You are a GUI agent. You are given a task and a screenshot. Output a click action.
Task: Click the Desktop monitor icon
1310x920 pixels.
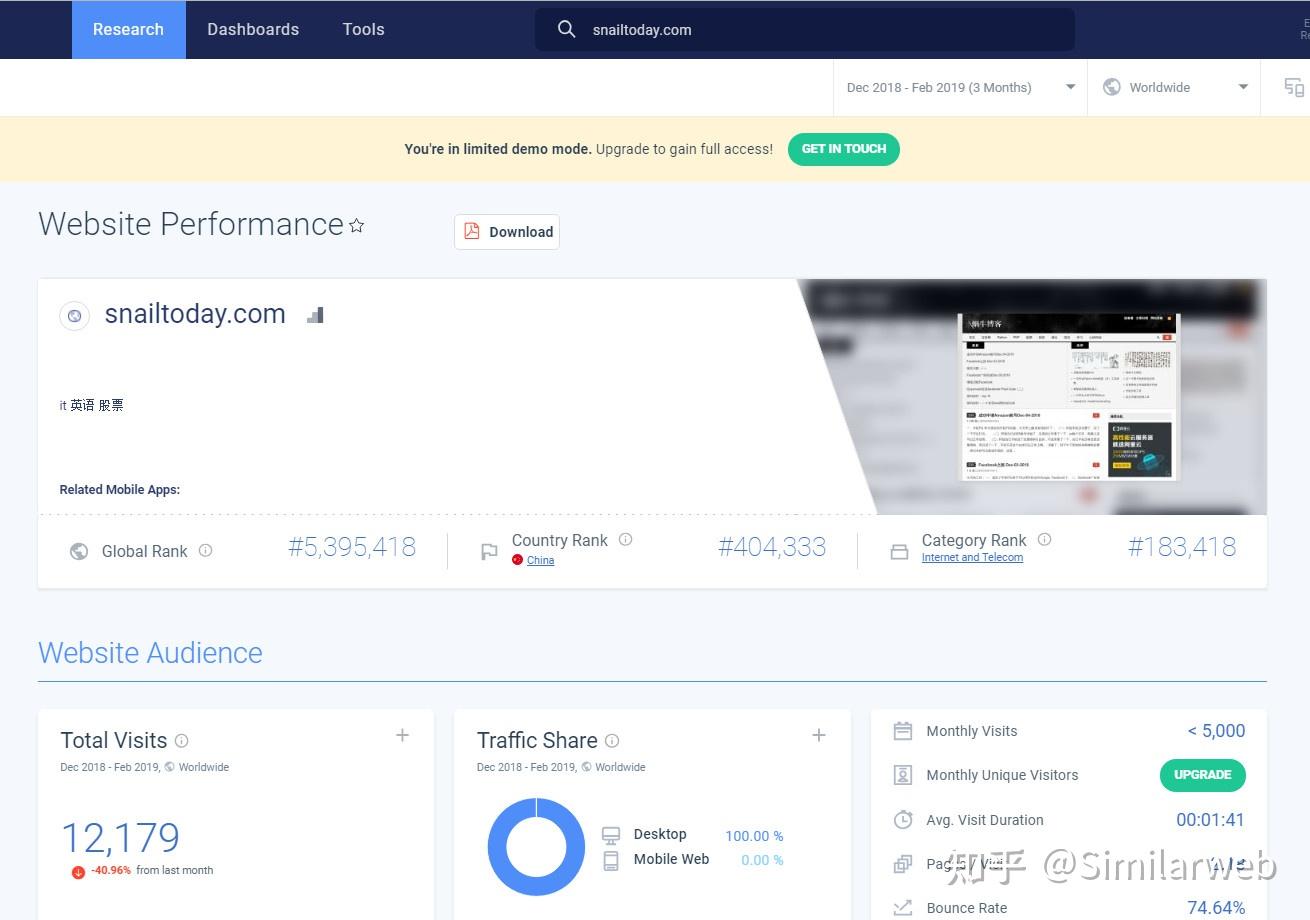click(611, 835)
